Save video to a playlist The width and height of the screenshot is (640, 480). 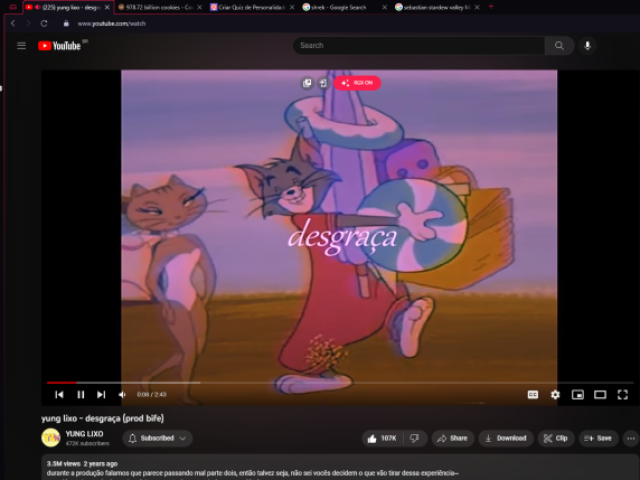(x=598, y=438)
